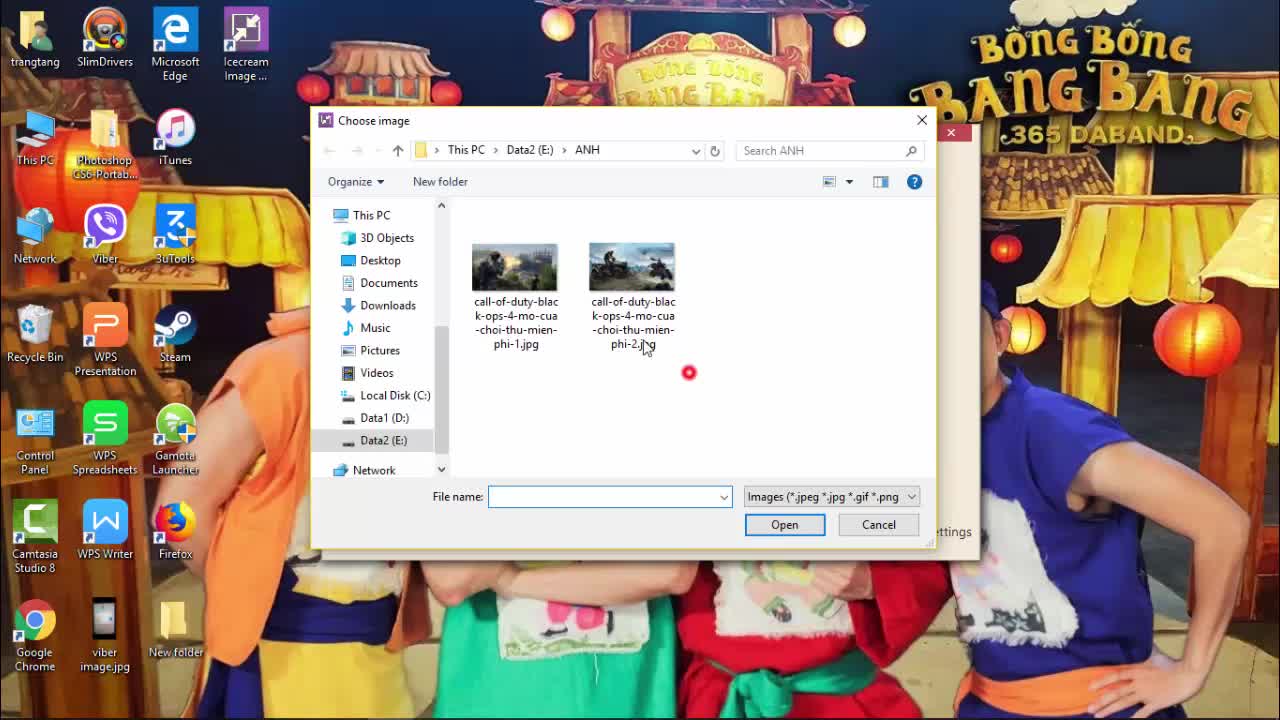Change view layout icon in dialog
The width and height of the screenshot is (1280, 720).
tap(829, 182)
